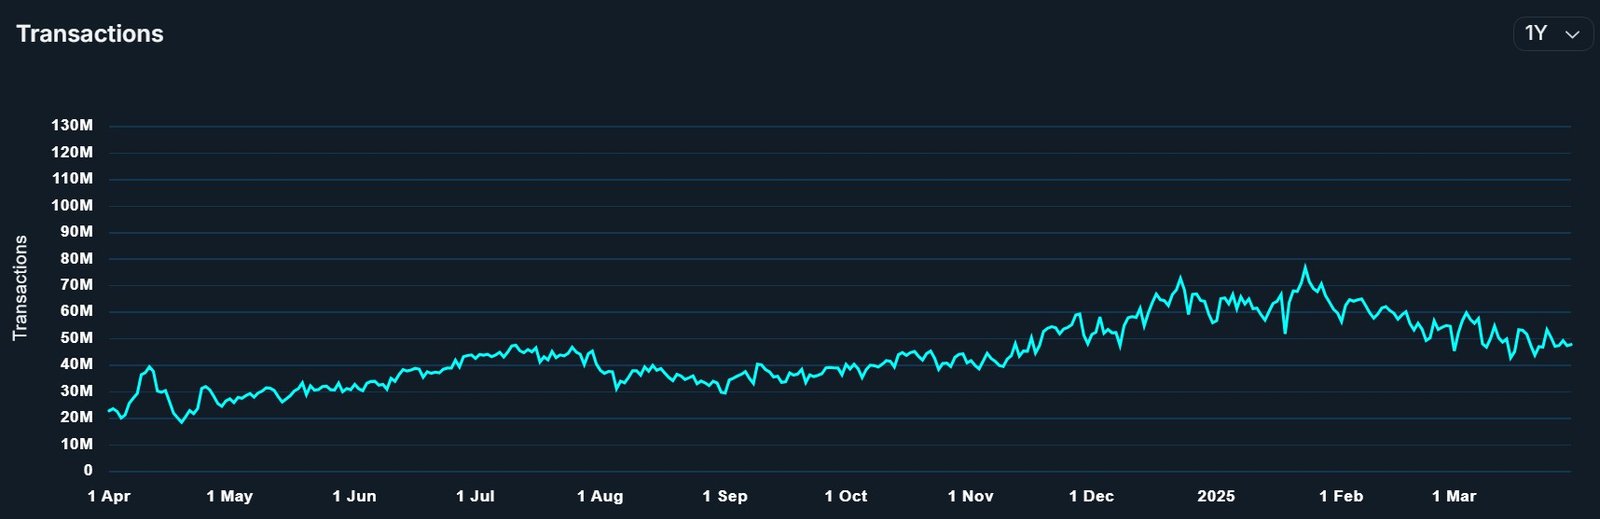Click the 1 Jul date label
The image size is (1600, 519).
475,496
